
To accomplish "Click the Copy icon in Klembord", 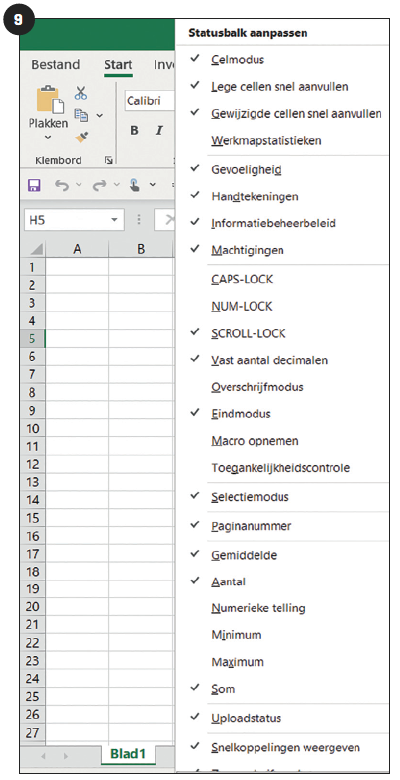I will pos(81,115).
